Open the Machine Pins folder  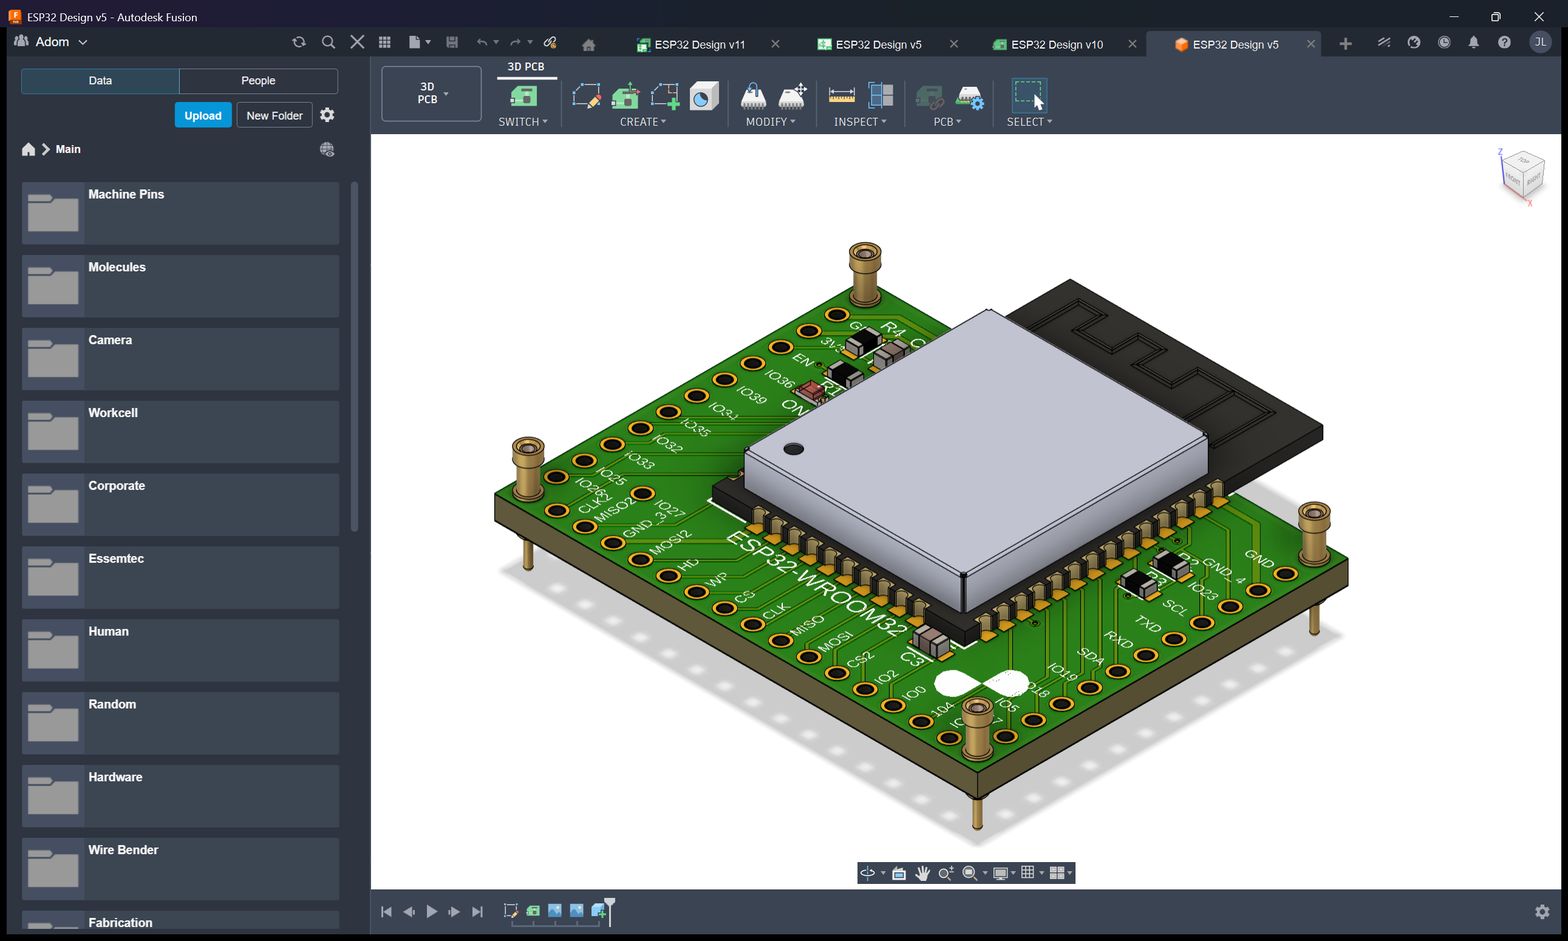180,213
